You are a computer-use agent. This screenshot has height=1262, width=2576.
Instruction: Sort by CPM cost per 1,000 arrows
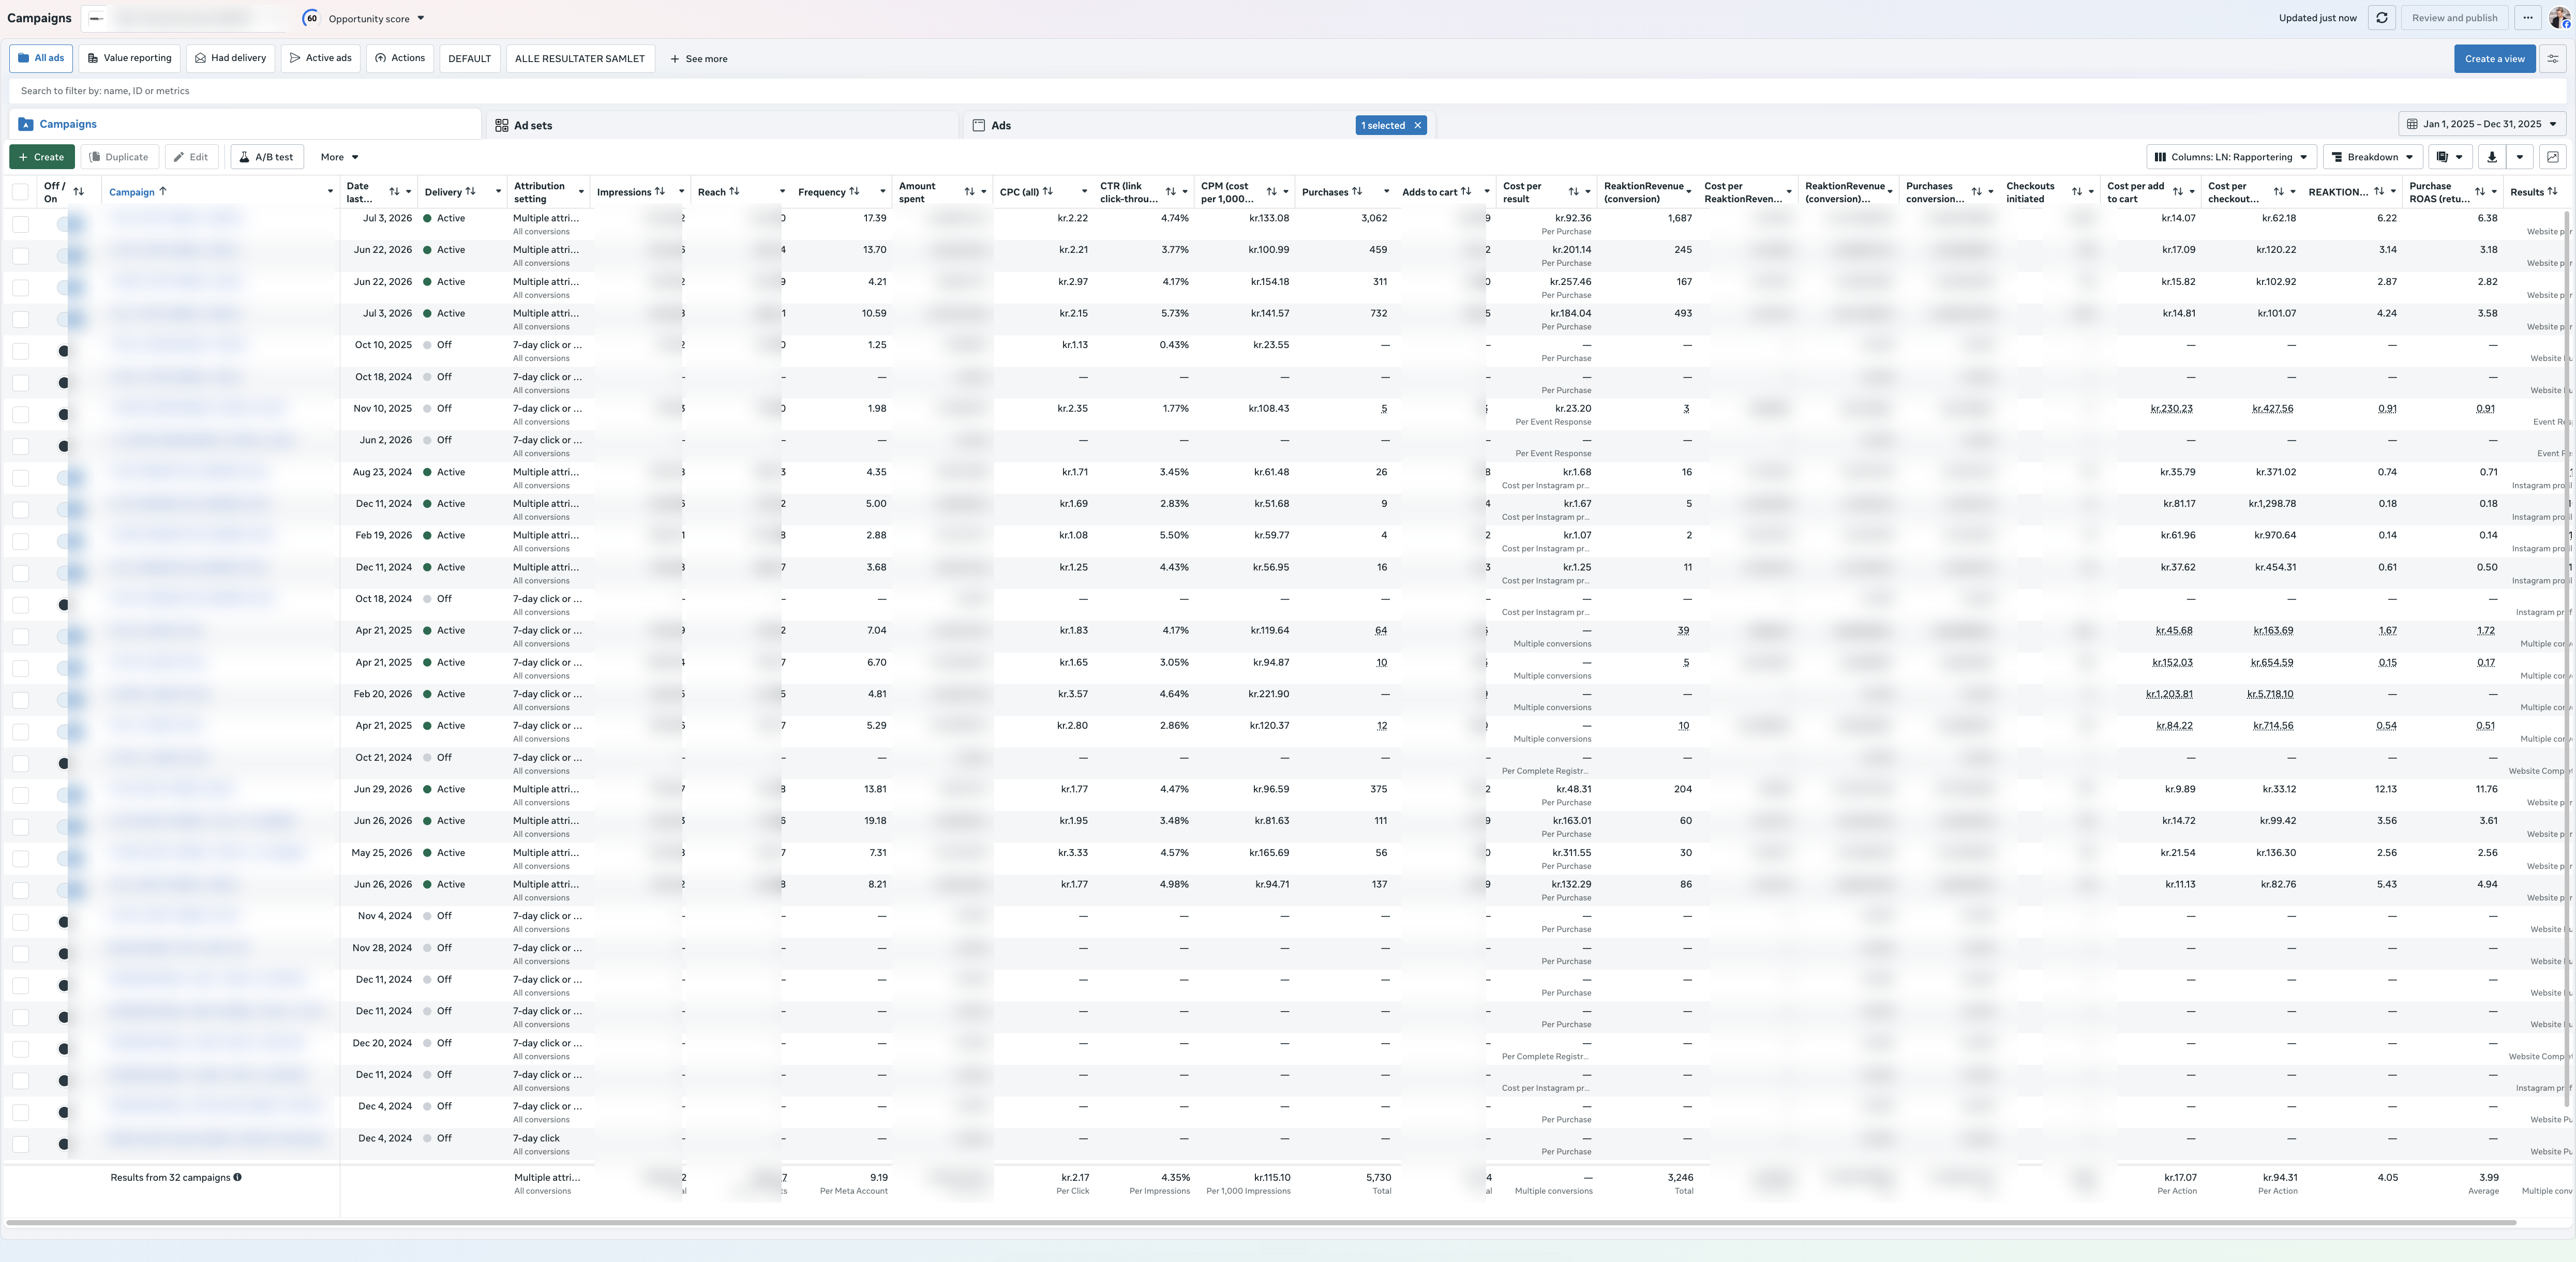pyautogui.click(x=1271, y=192)
